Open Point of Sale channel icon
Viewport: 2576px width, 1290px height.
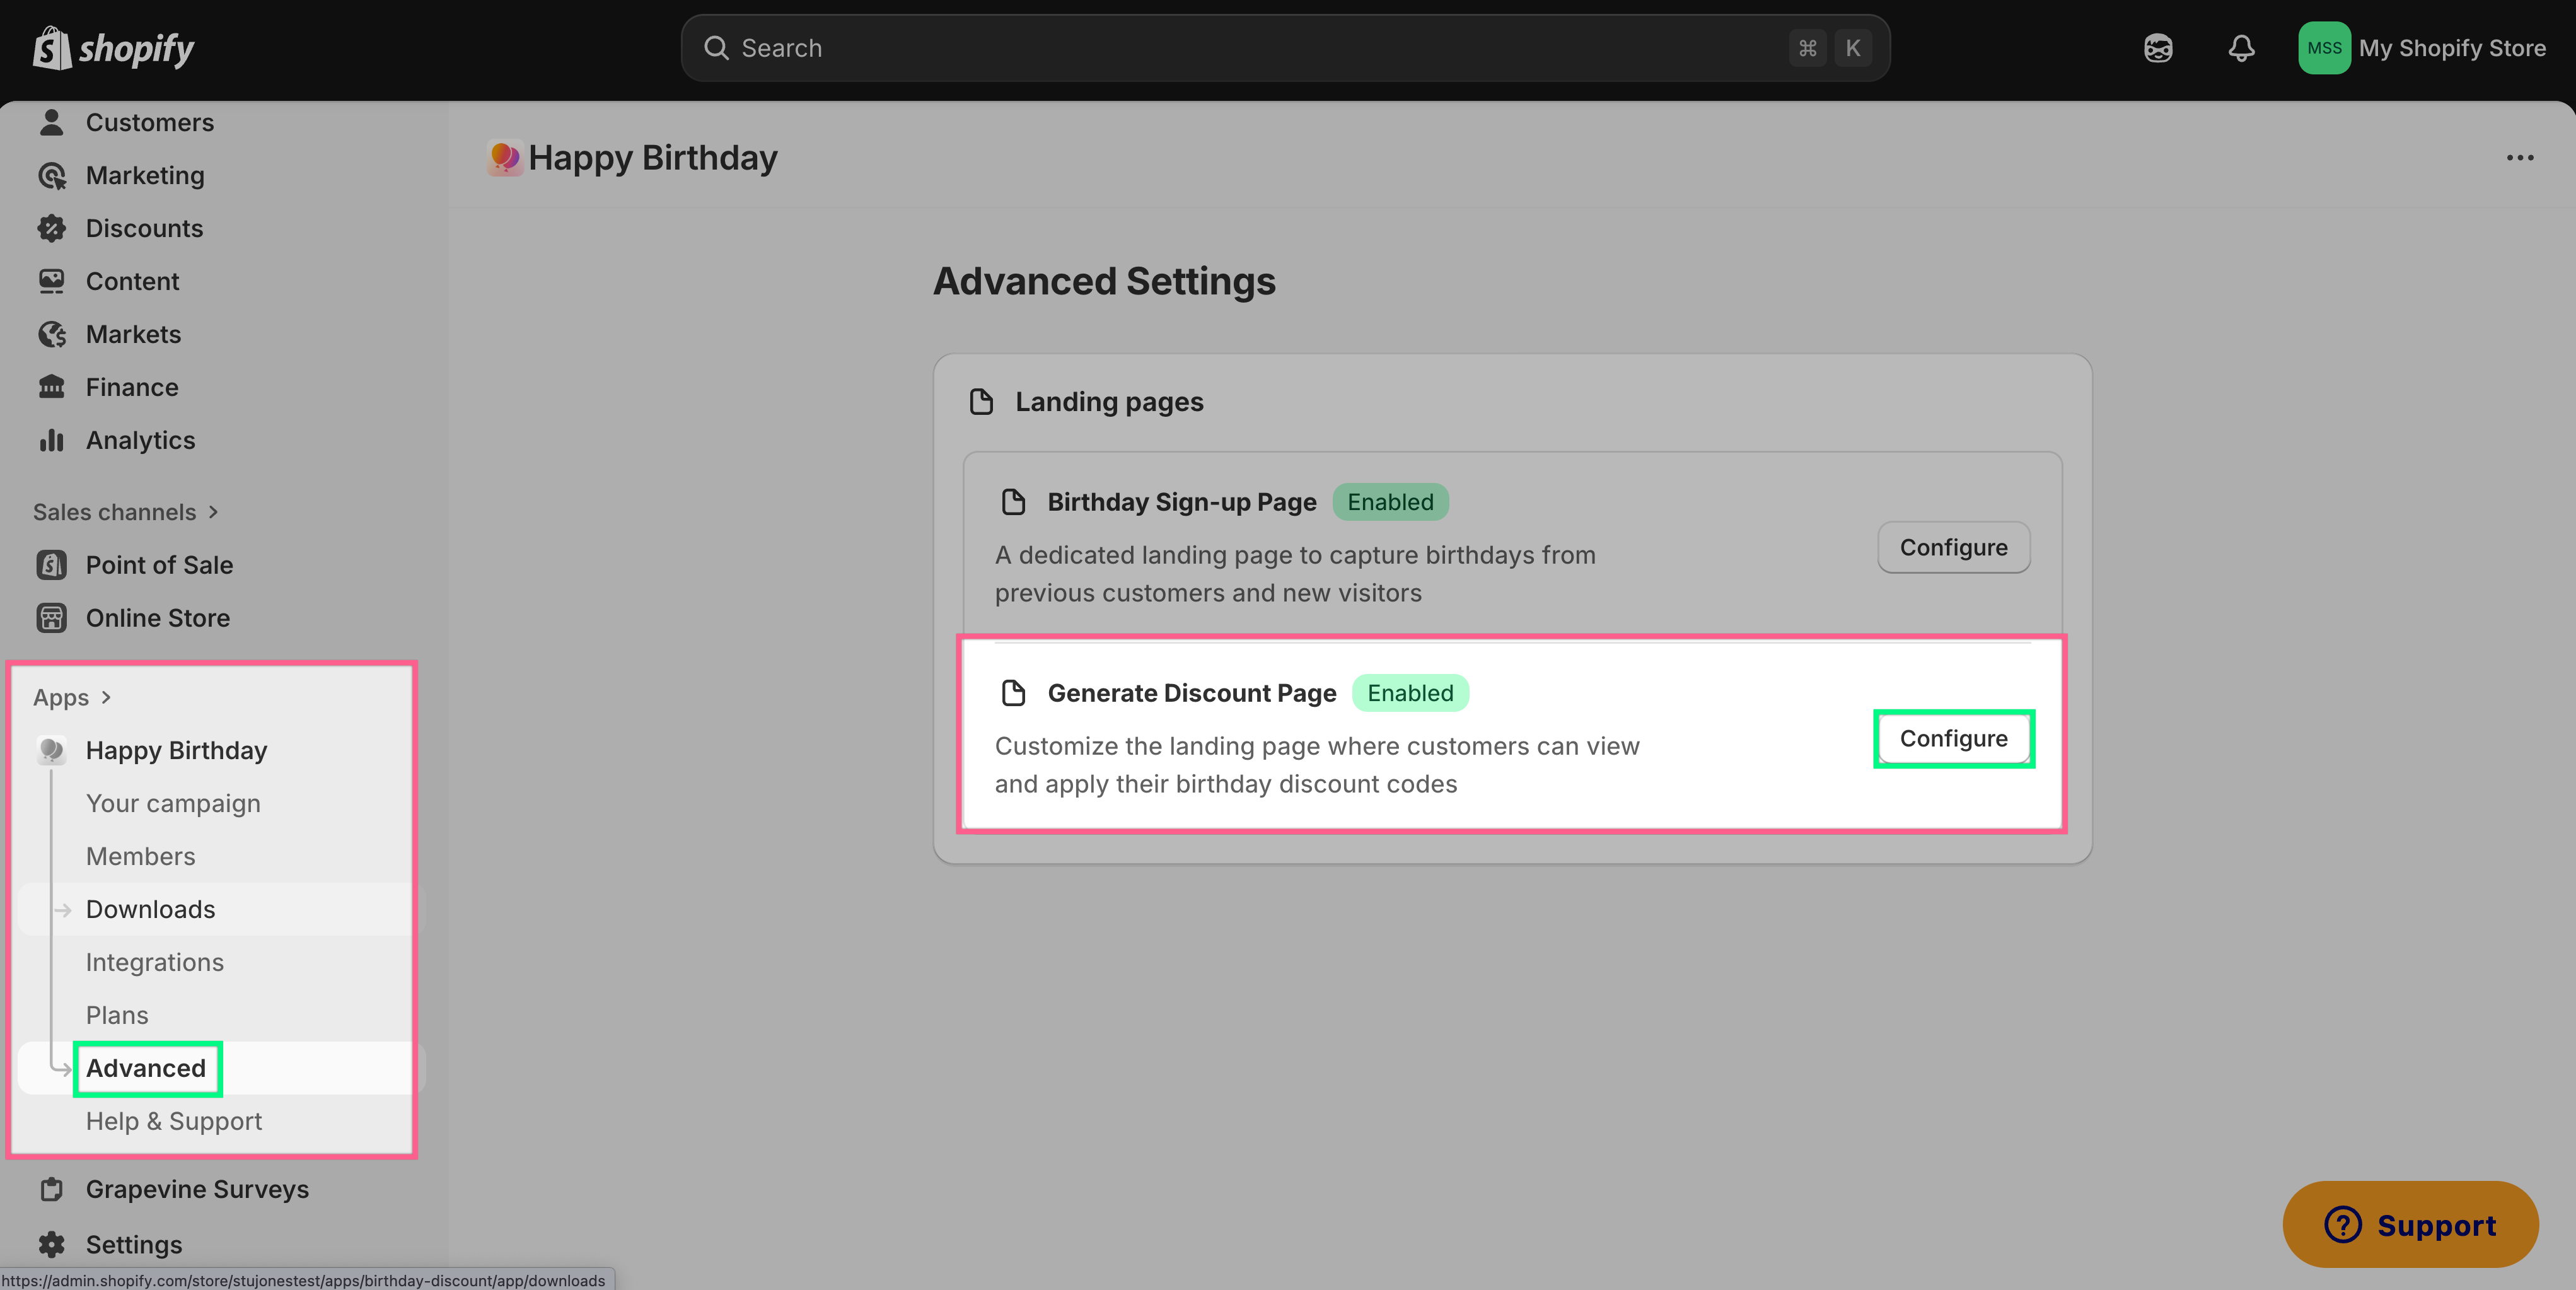(x=51, y=565)
